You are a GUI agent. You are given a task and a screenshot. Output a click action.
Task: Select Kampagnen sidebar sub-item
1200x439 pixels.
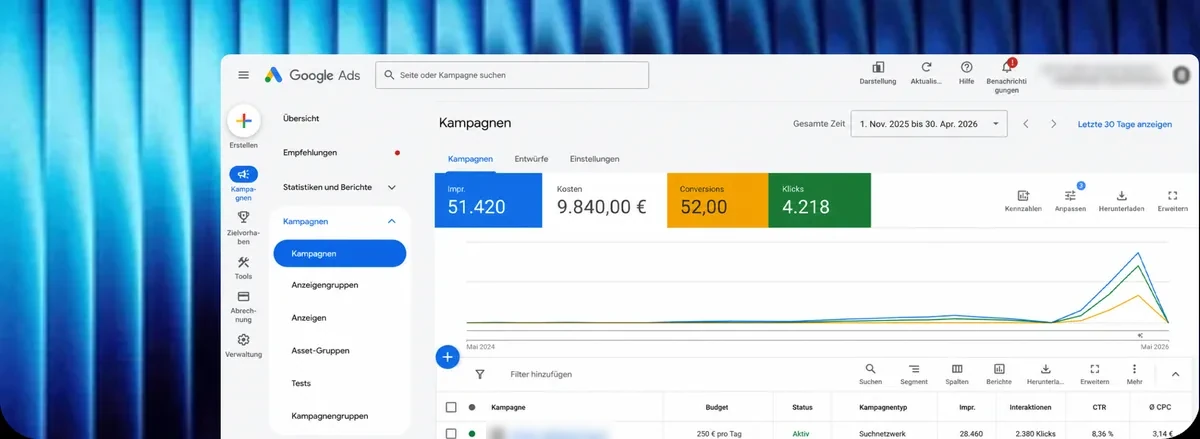pyautogui.click(x=340, y=253)
